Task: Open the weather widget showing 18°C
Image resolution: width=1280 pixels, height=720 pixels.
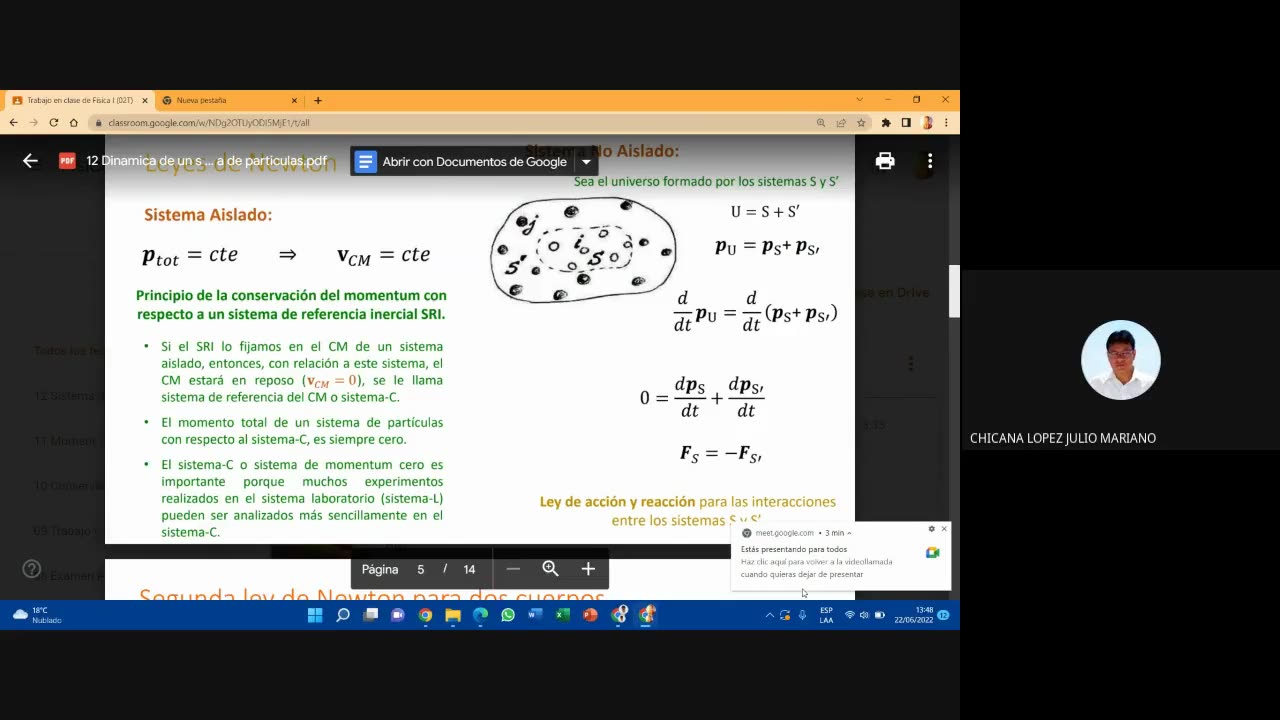Action: click(37, 615)
